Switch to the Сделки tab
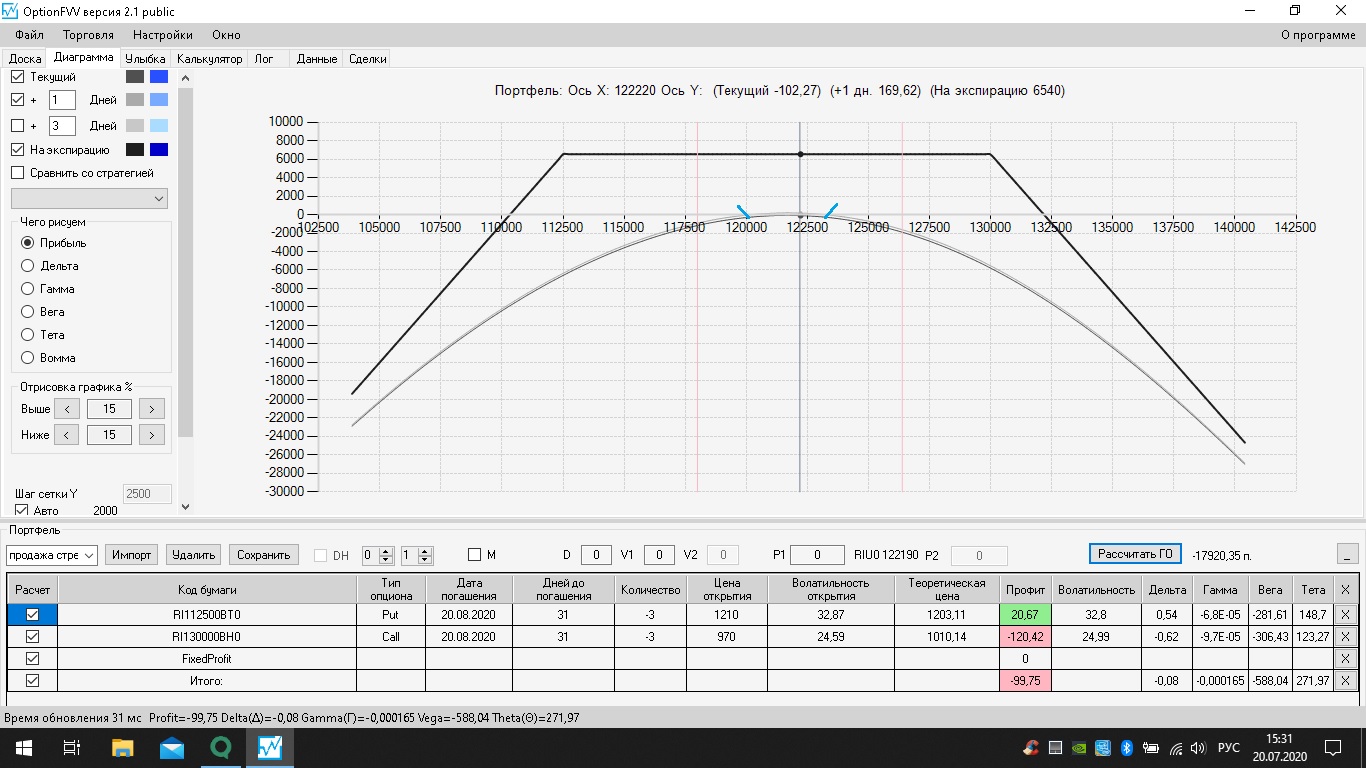Viewport: 1366px width, 768px height. point(368,59)
